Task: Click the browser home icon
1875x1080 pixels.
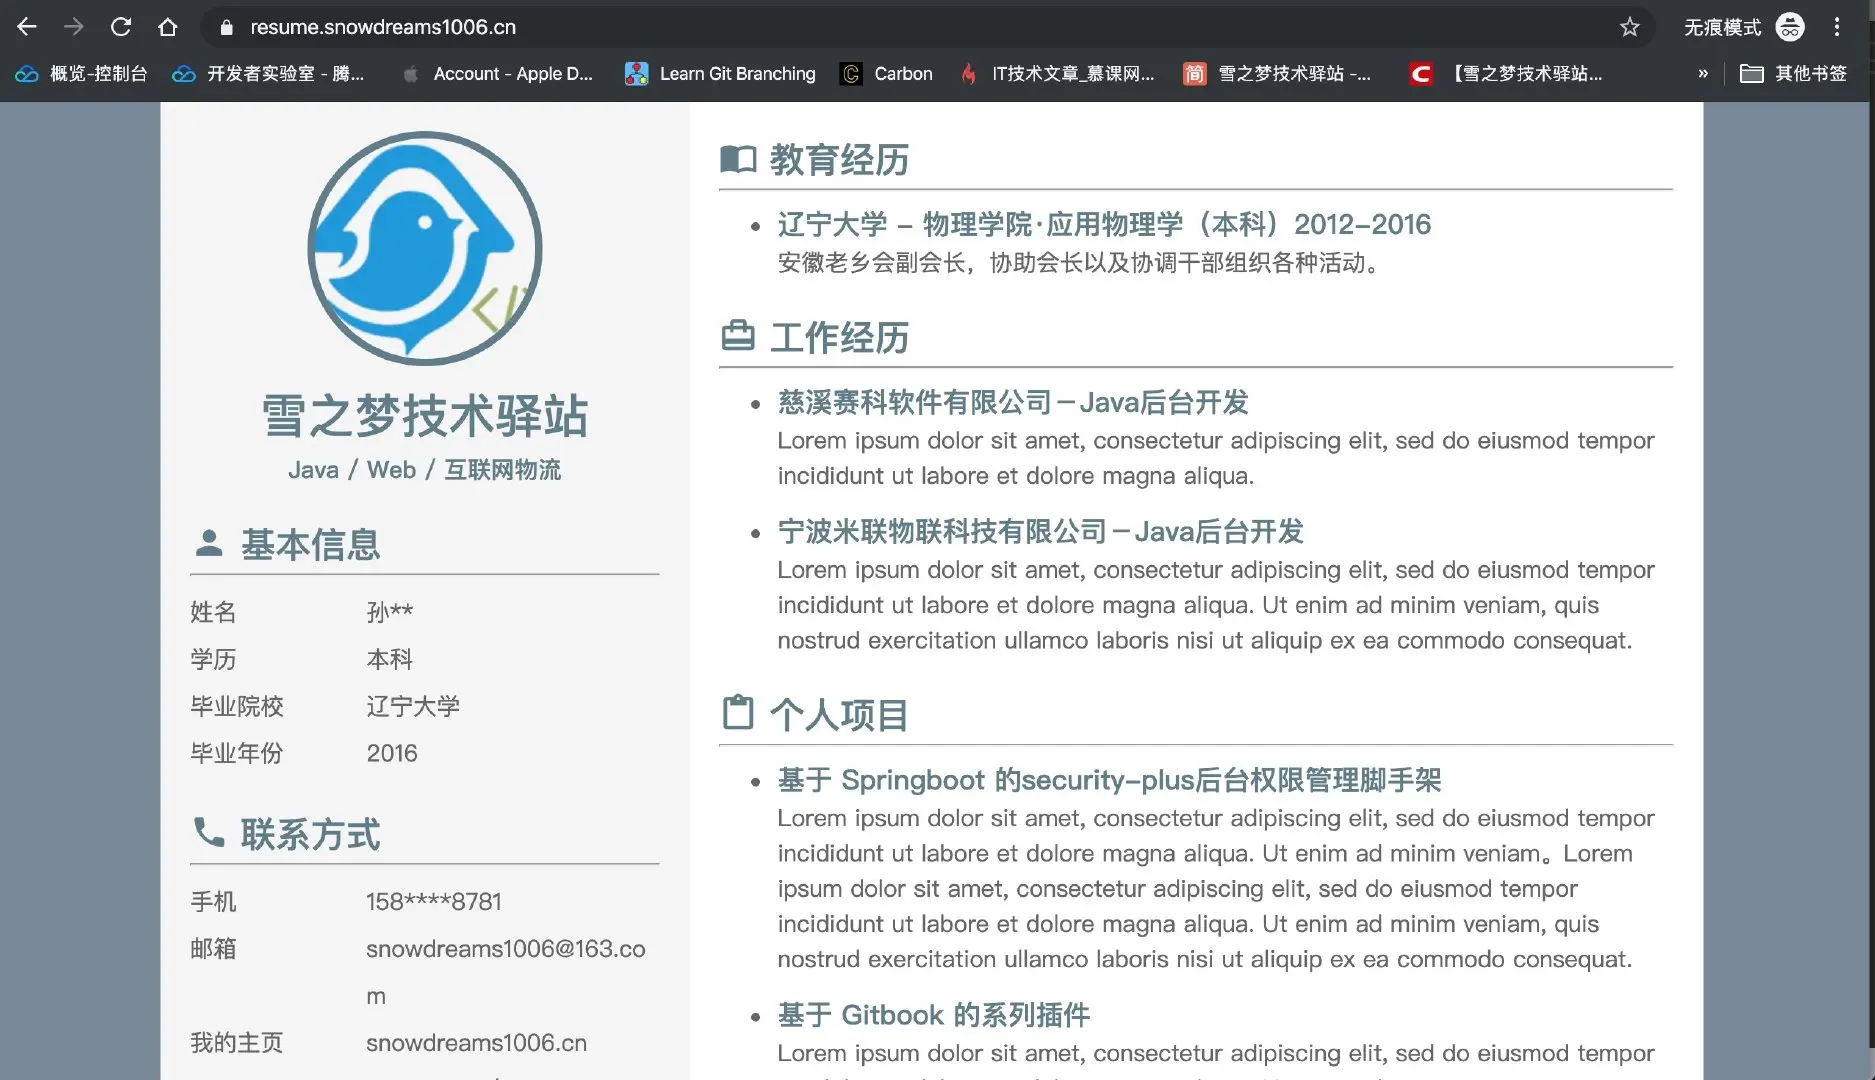Action: (168, 27)
